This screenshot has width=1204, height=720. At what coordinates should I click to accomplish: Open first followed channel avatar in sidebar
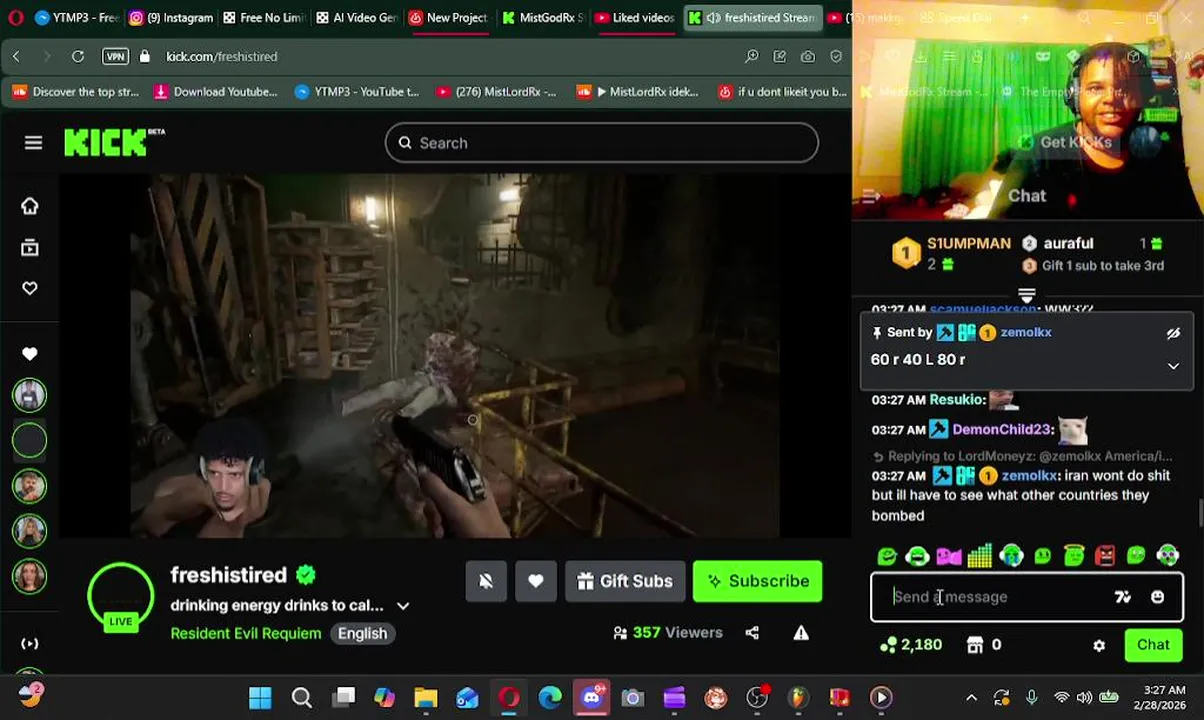29,395
